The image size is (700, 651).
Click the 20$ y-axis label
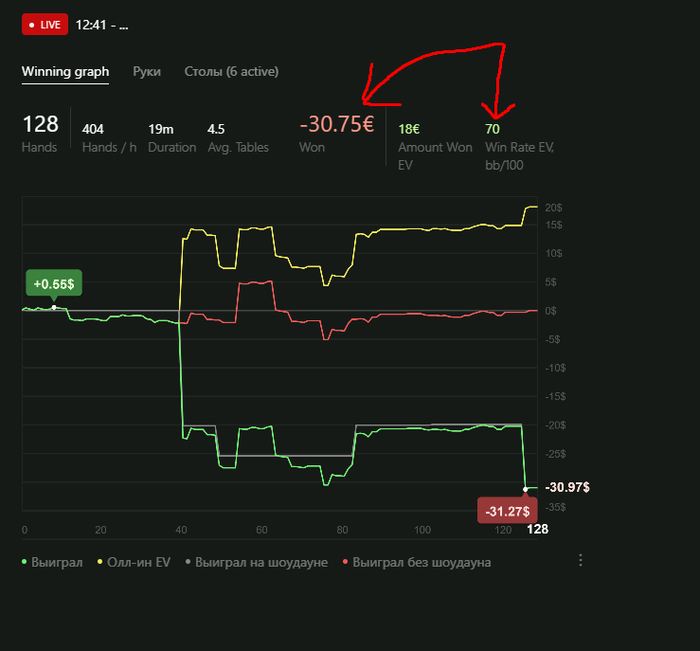click(554, 208)
